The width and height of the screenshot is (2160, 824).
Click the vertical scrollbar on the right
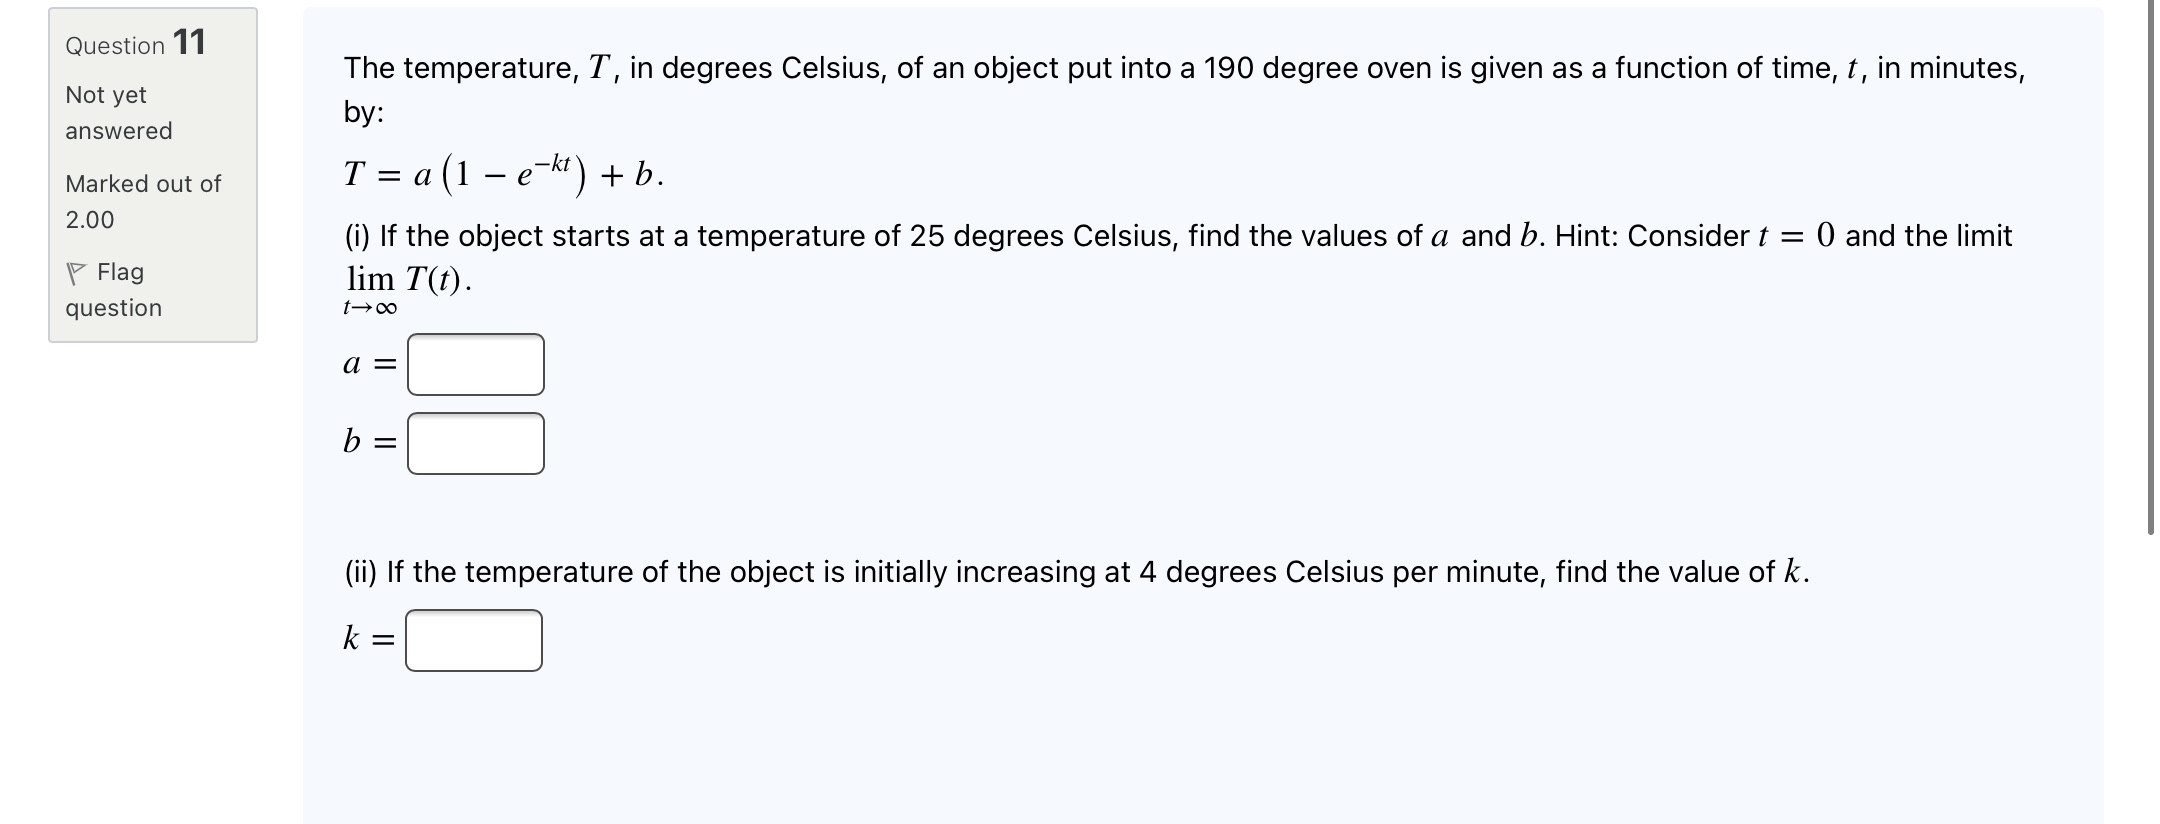pyautogui.click(x=2150, y=270)
